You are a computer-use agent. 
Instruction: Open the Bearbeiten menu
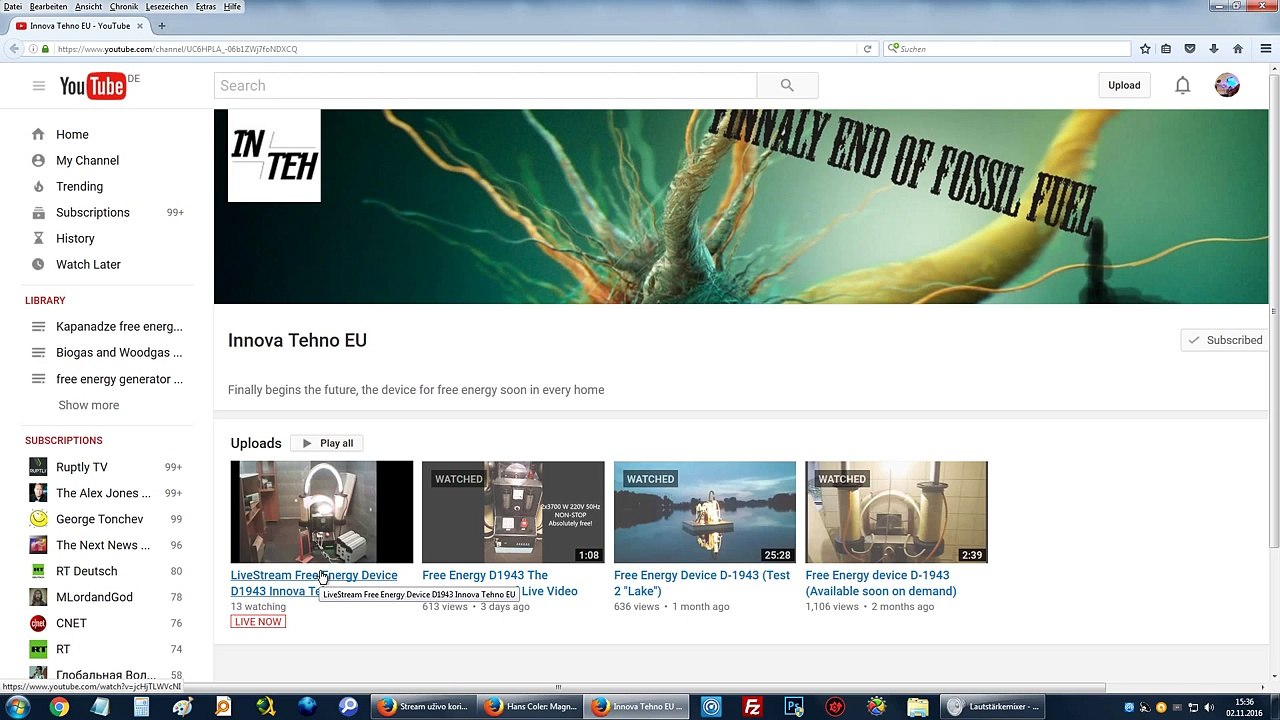coord(48,6)
